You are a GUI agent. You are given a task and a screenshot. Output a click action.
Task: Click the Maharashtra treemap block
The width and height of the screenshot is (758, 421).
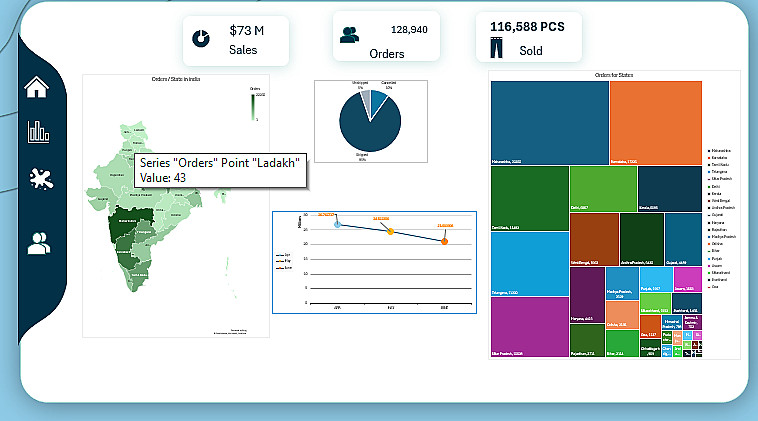[550, 123]
